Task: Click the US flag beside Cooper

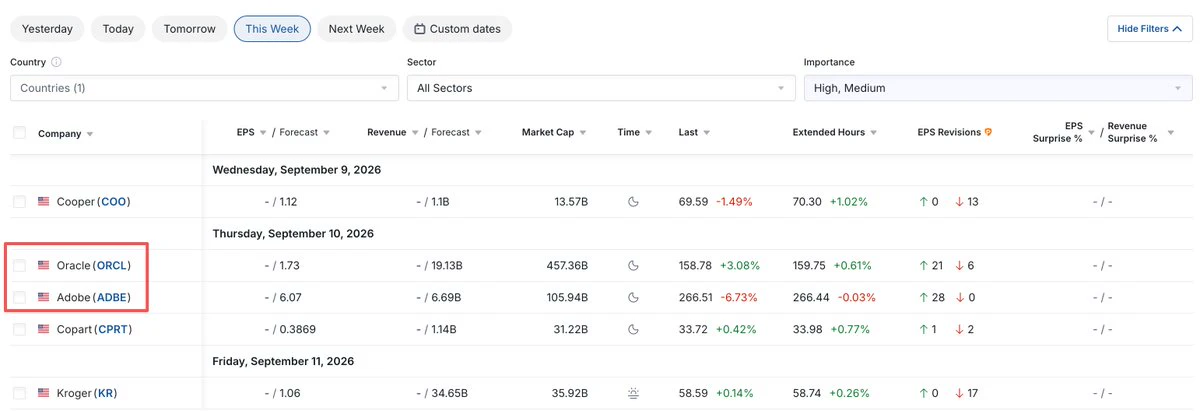Action: coord(43,202)
